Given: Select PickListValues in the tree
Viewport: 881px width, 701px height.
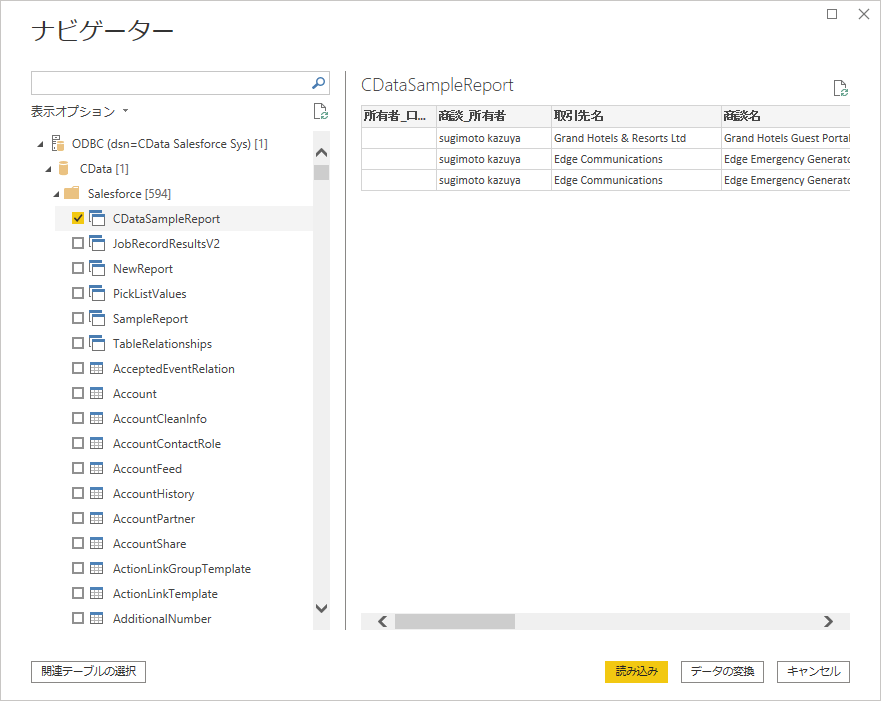Looking at the screenshot, I should pyautogui.click(x=149, y=294).
